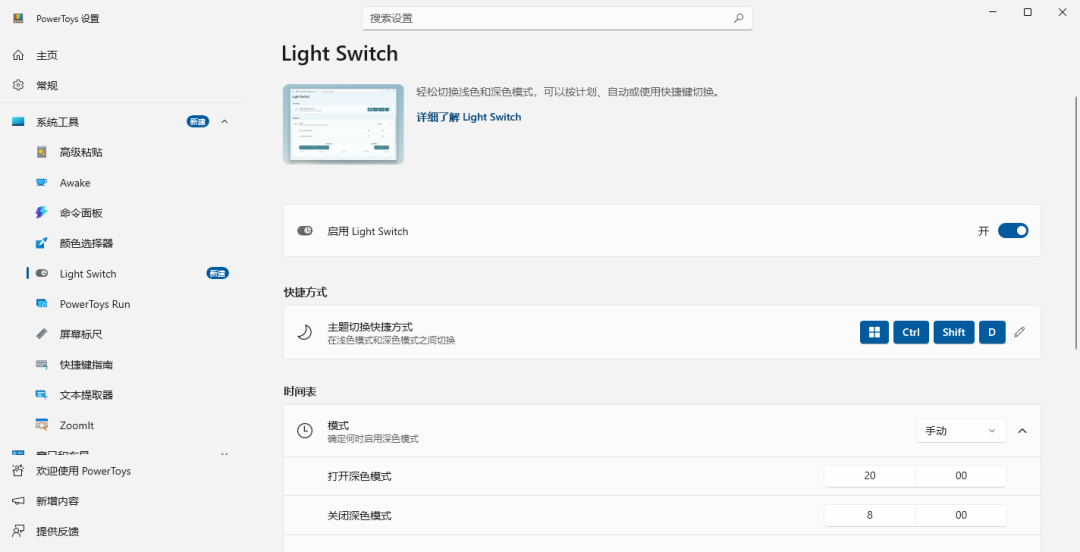Select the PowerToys Run icon in sidebar

(x=41, y=304)
